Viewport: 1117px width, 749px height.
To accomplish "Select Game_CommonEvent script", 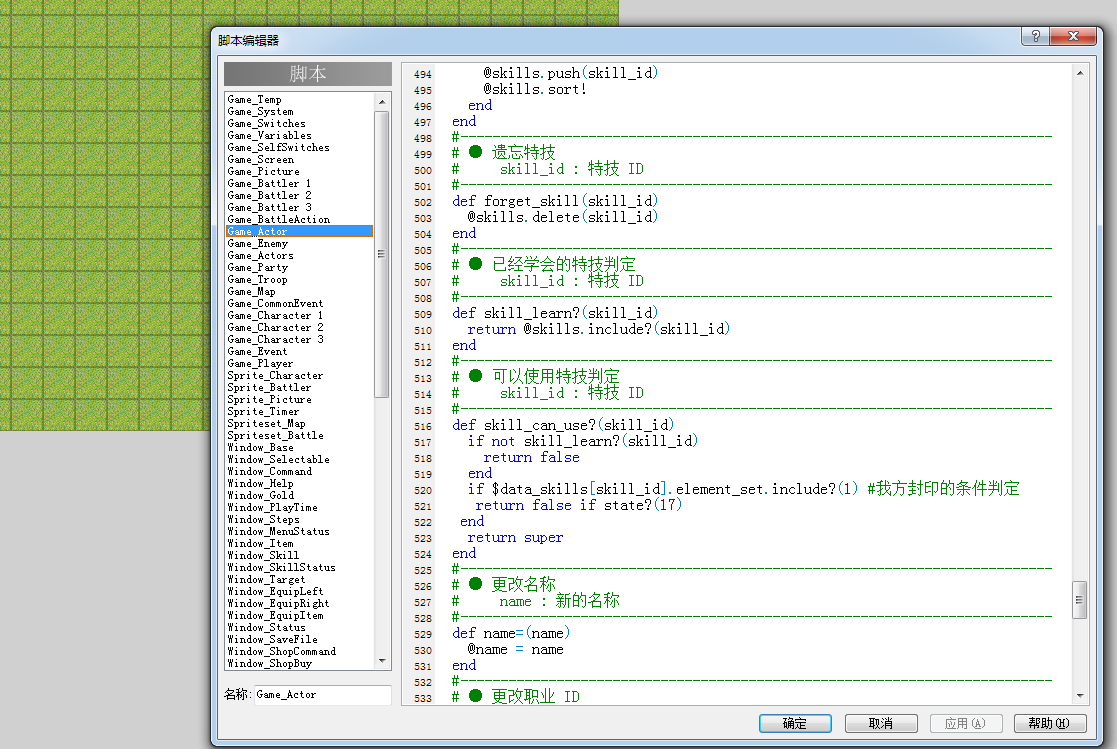I will coord(299,304).
